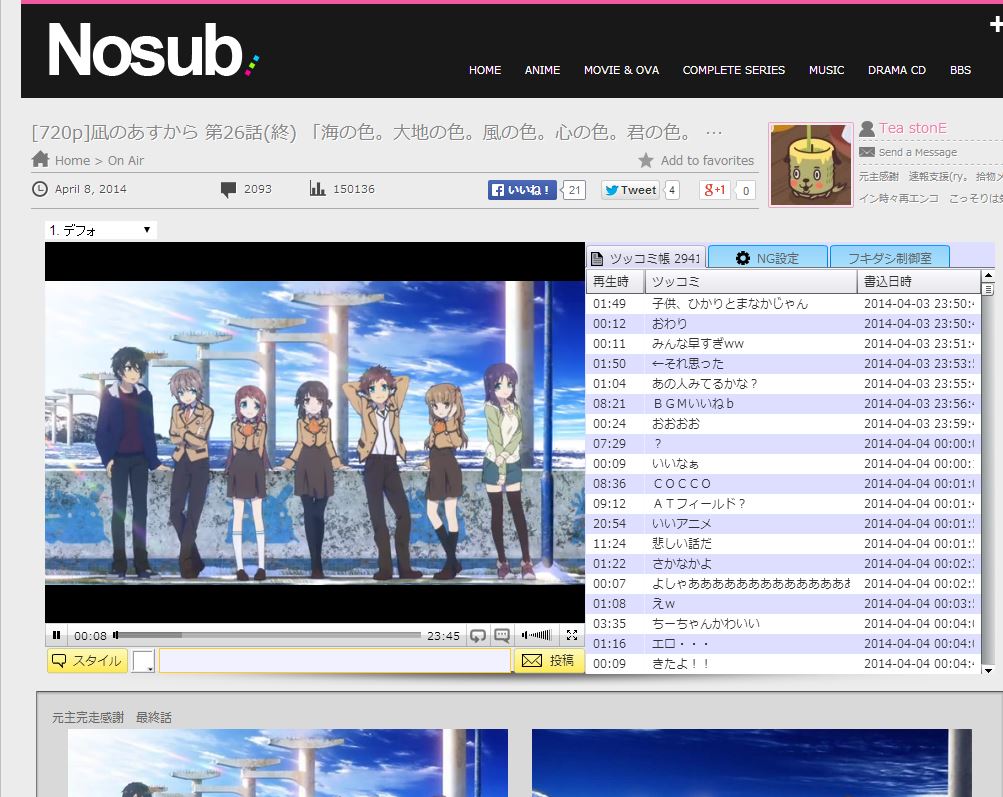This screenshot has height=797, width=1003.
Task: Click the NG設定 gear icon
Action: point(743,258)
